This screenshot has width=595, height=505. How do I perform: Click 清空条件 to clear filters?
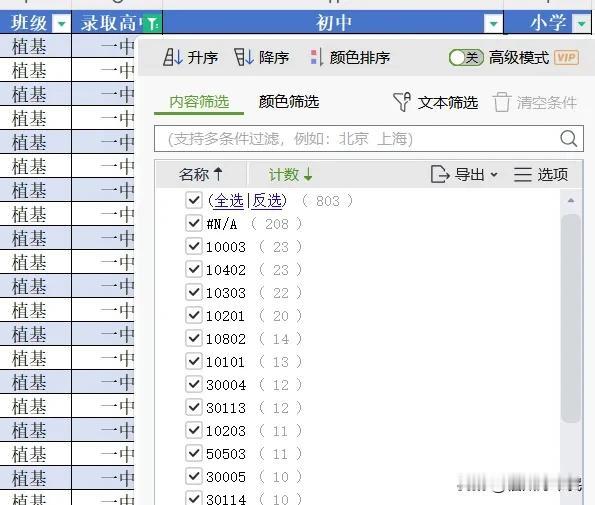[x=535, y=102]
